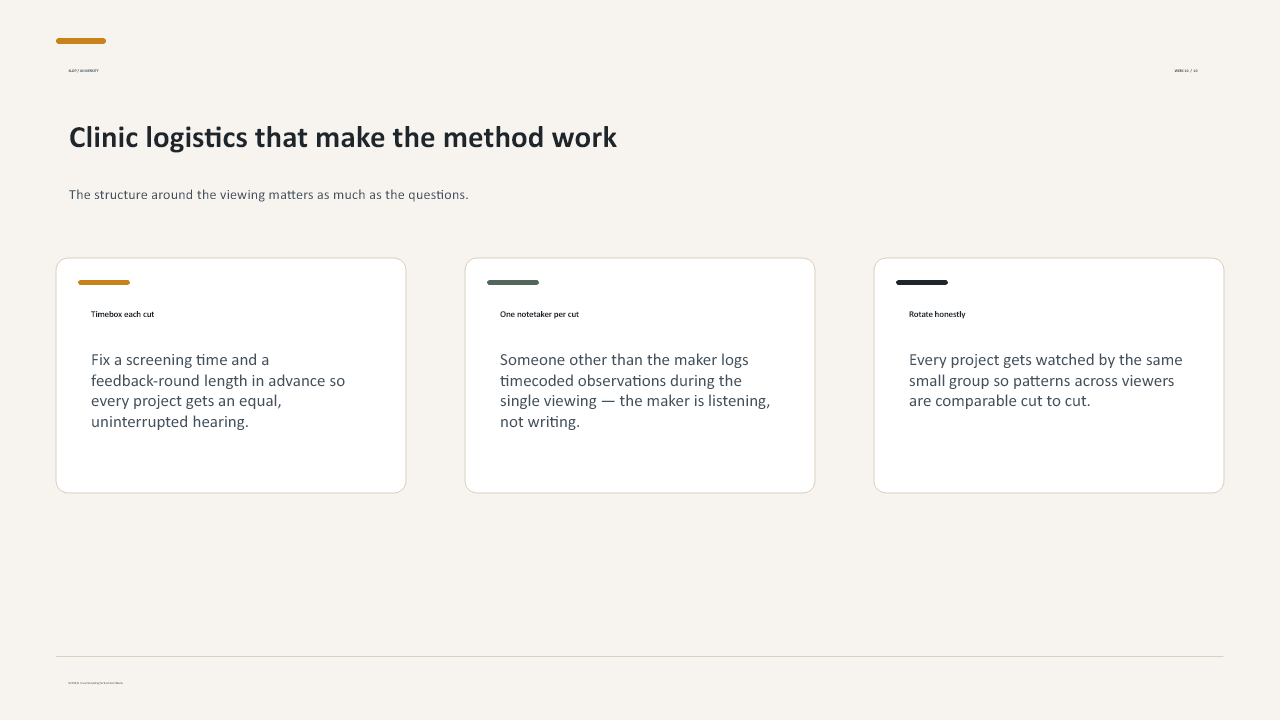Select the "Every project gets watched" paragraph

click(x=1046, y=380)
